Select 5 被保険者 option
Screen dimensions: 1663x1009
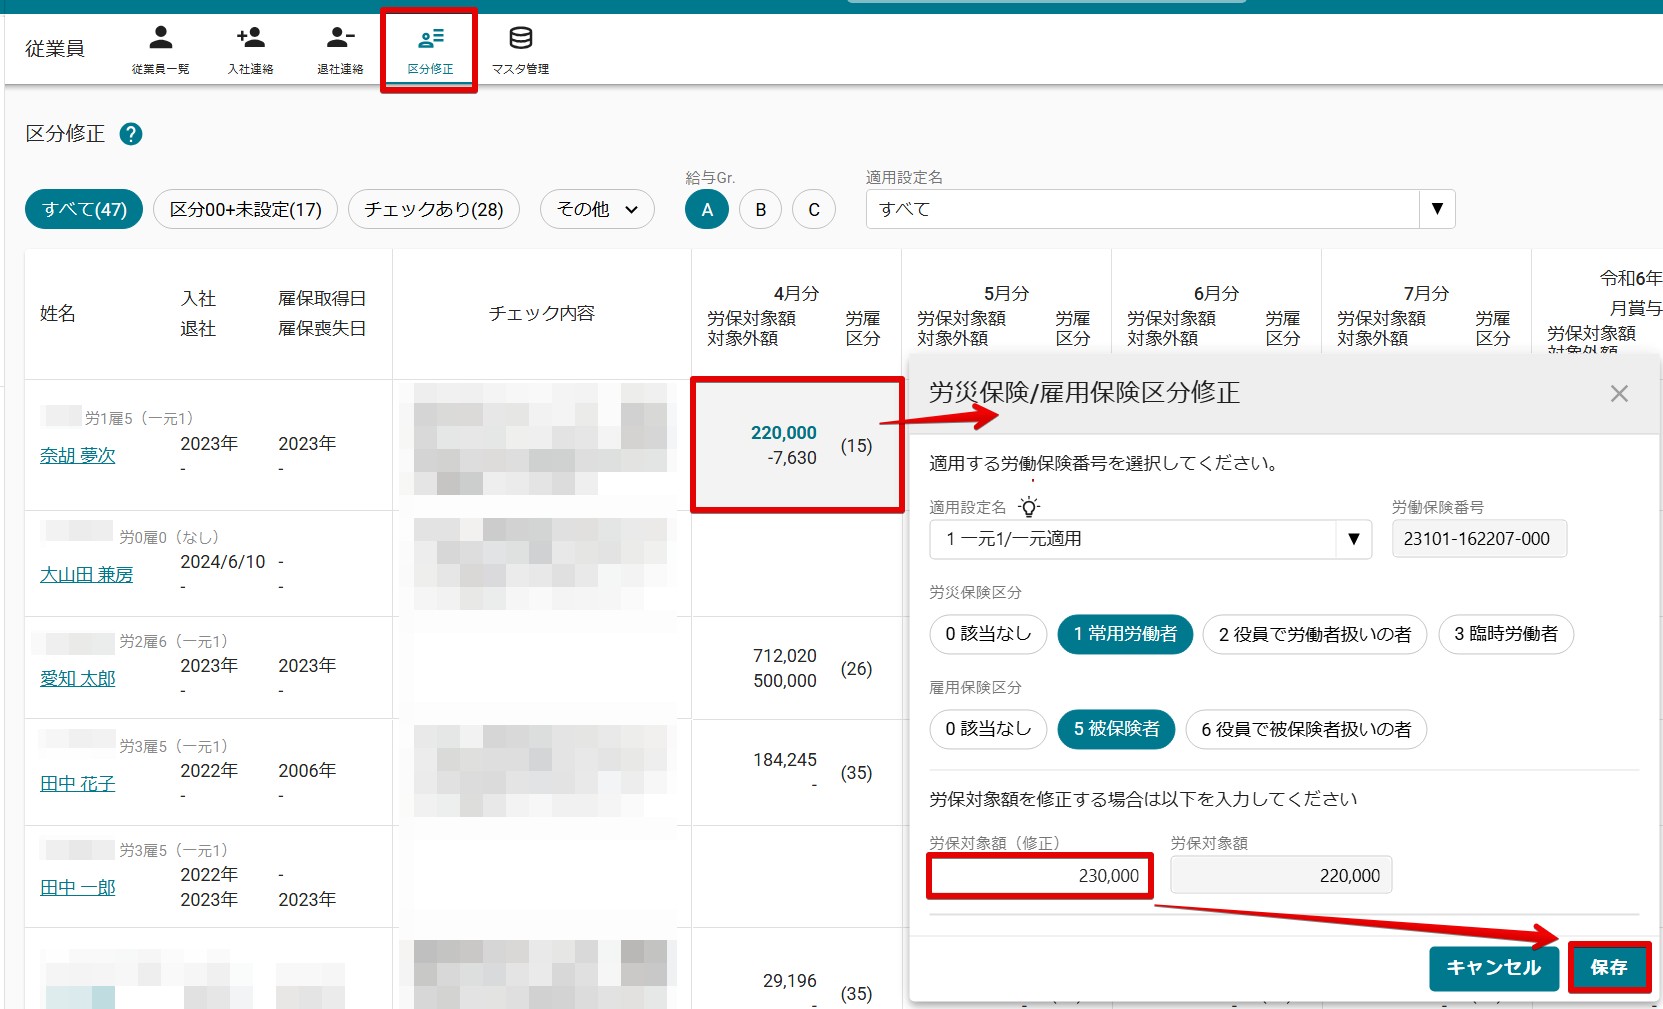(1116, 729)
